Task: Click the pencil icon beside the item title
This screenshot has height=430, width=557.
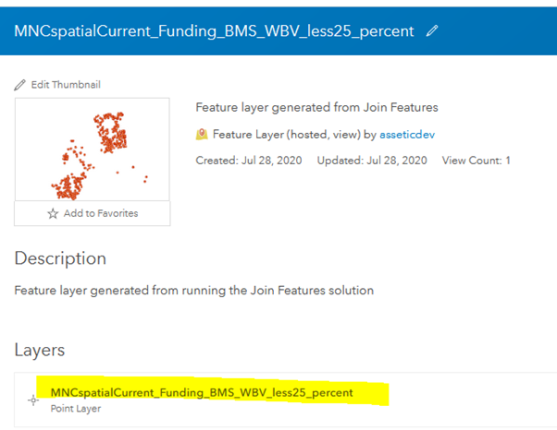Action: point(432,31)
